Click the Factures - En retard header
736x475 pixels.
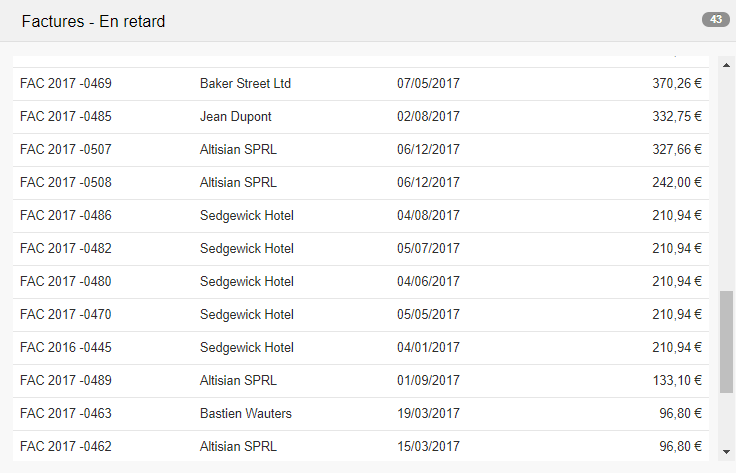[93, 21]
